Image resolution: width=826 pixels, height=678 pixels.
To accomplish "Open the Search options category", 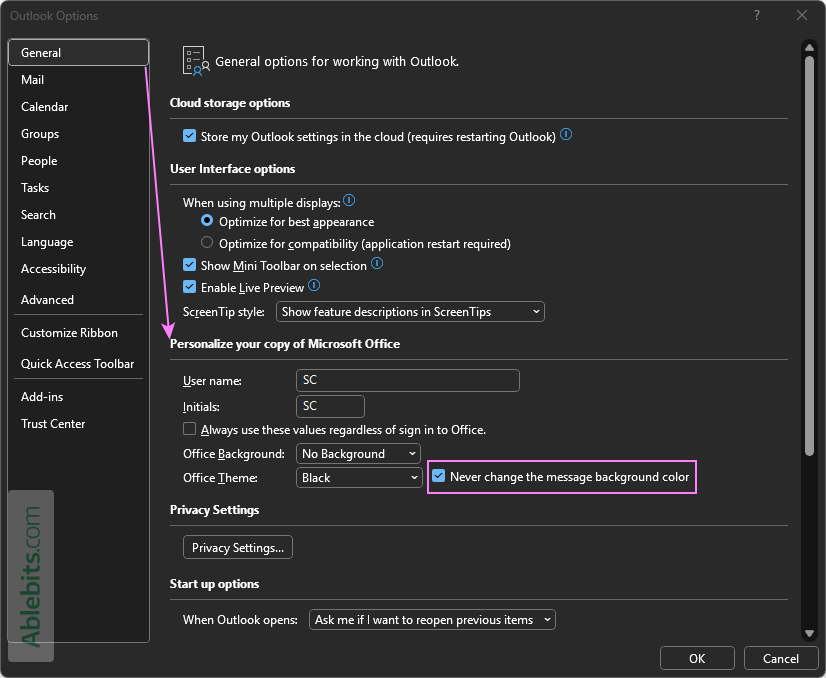I will click(78, 215).
